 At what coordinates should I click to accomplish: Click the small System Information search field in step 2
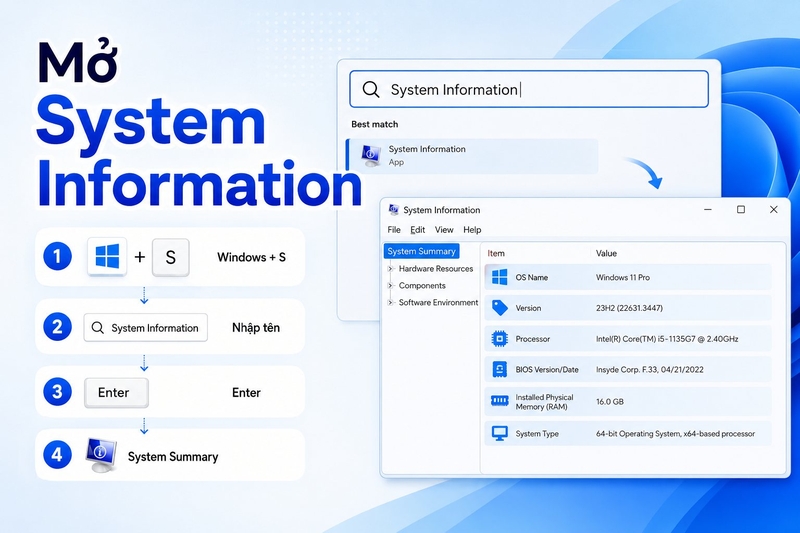[146, 327]
